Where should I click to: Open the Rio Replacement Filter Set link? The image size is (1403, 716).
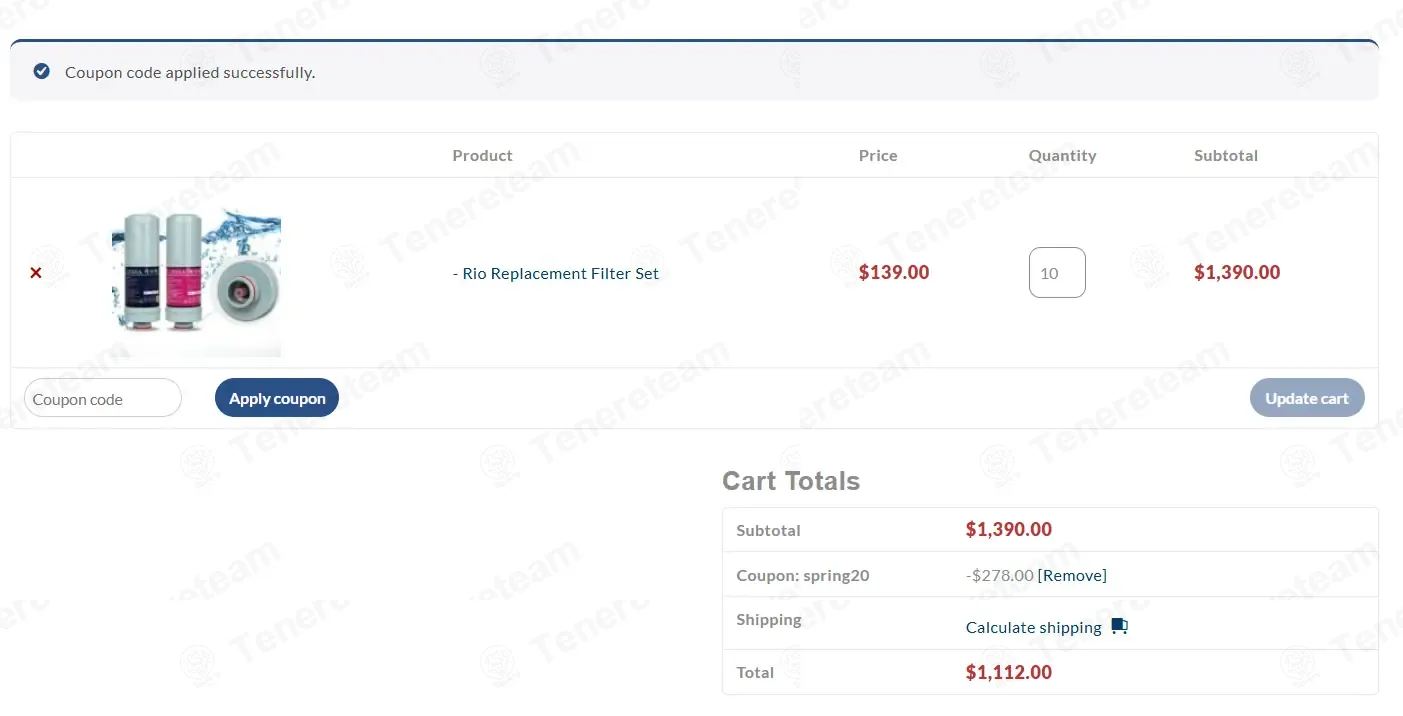tap(556, 273)
